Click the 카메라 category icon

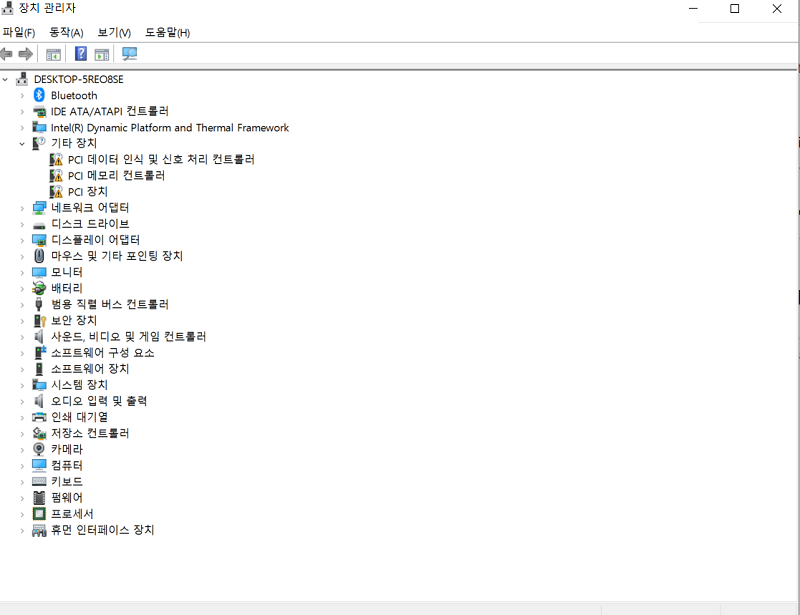click(x=39, y=449)
